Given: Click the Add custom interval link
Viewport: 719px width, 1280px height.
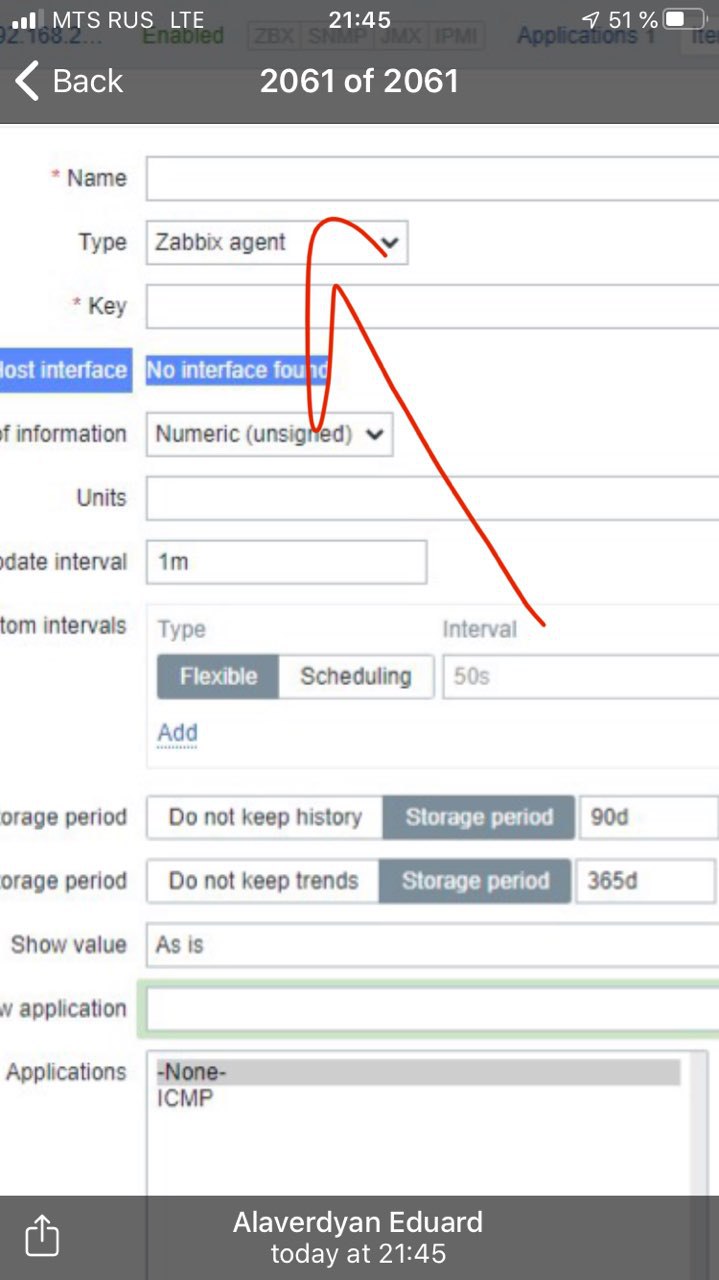Looking at the screenshot, I should click(177, 733).
